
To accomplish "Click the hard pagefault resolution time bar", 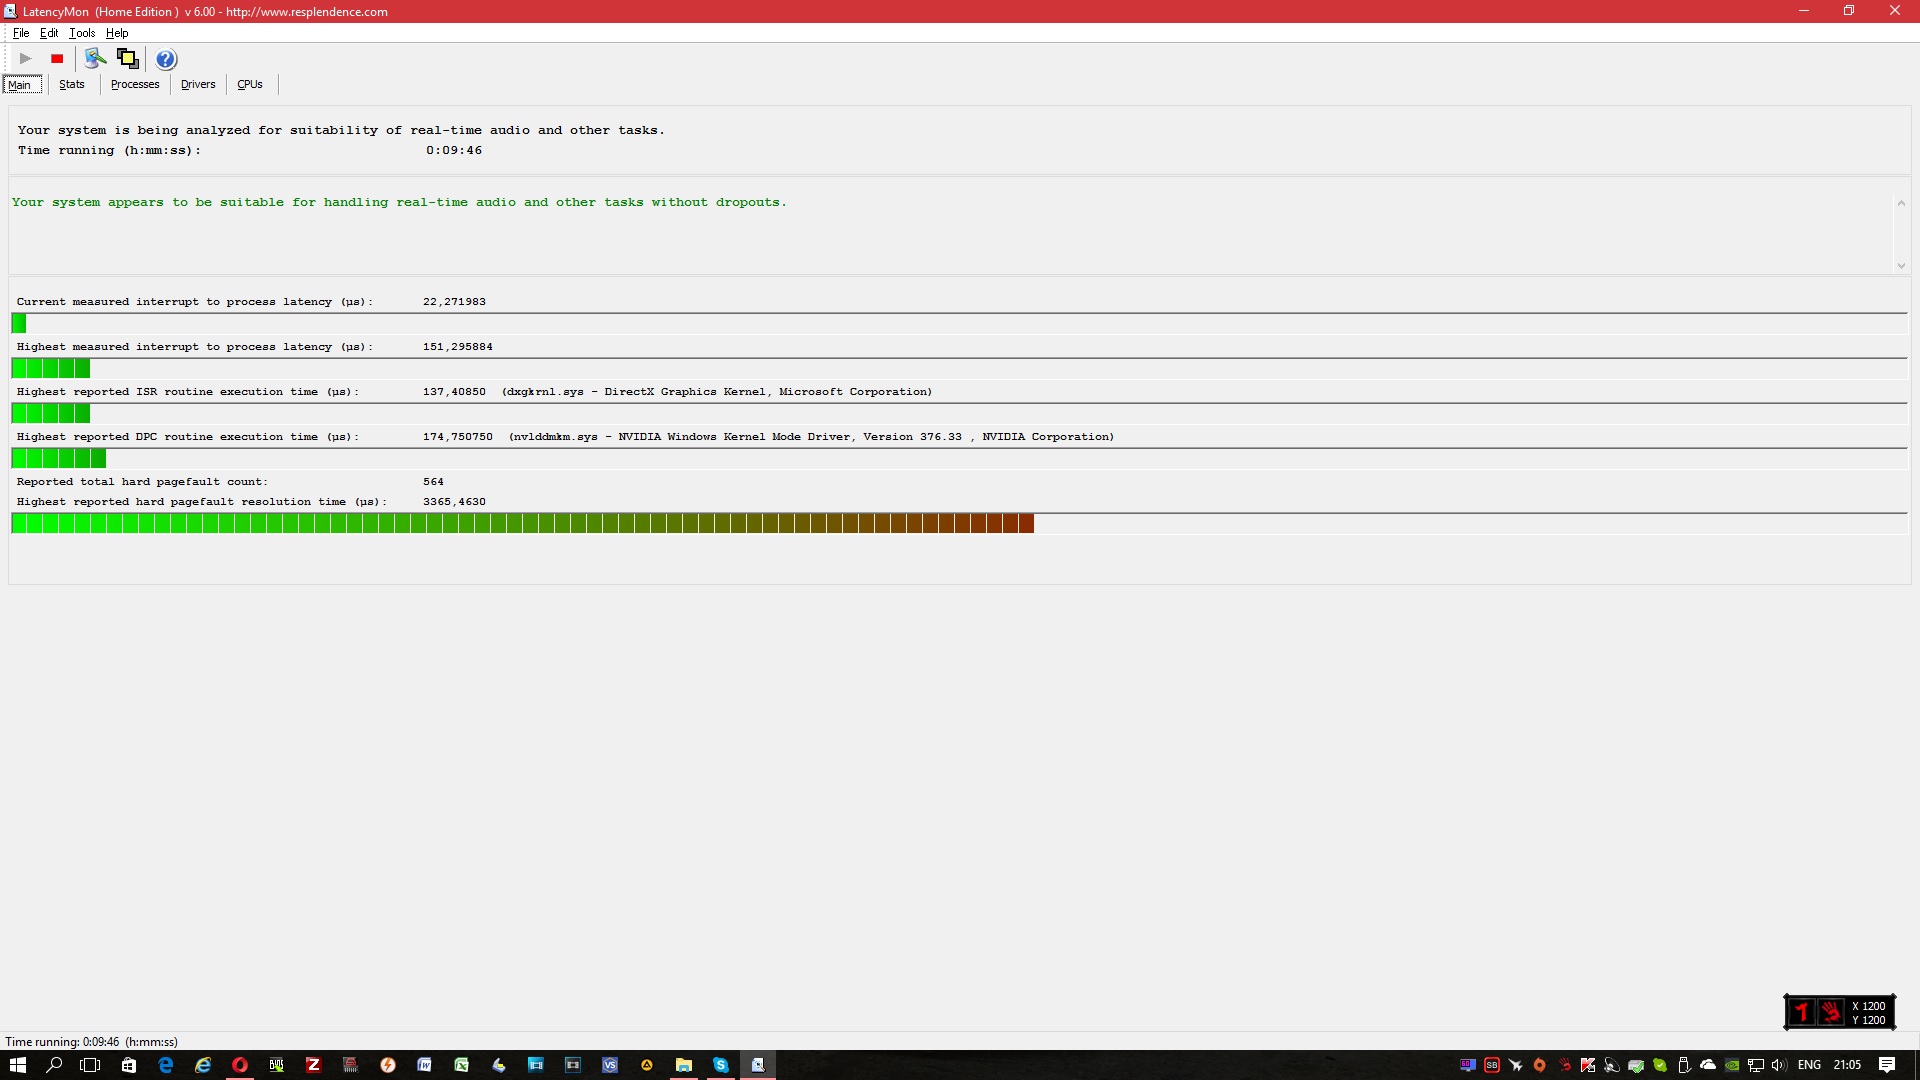I will tap(522, 523).
